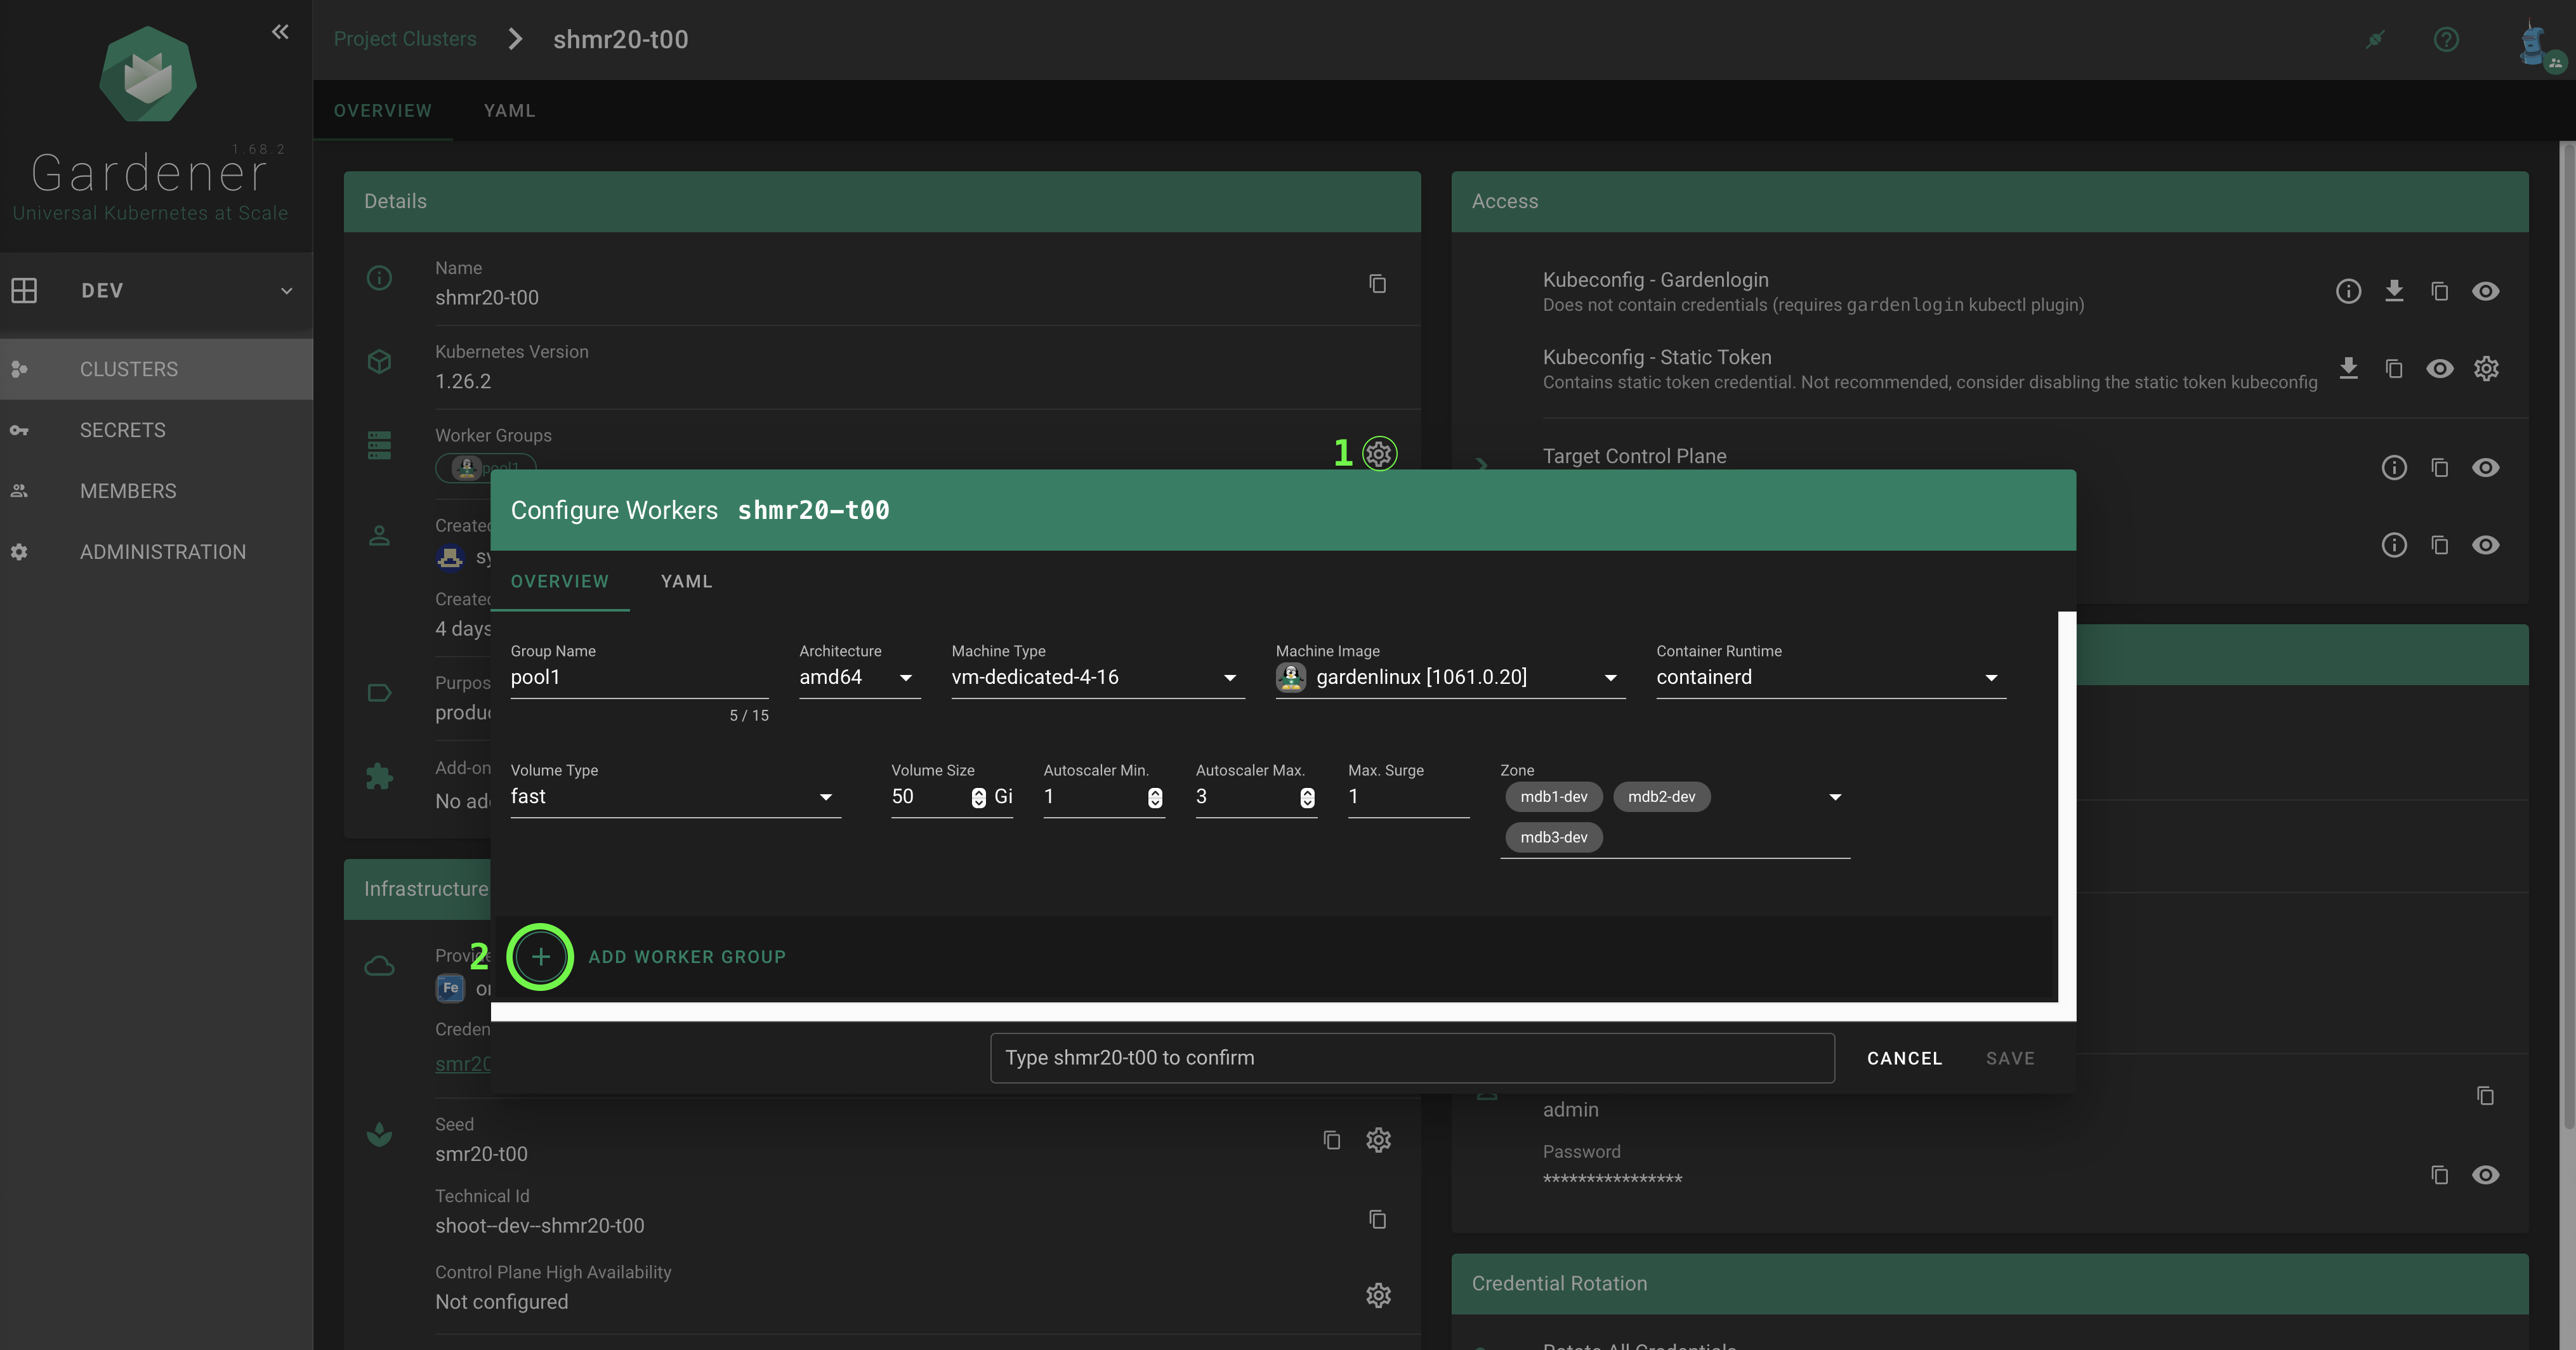Image resolution: width=2576 pixels, height=1350 pixels.
Task: Download the Kubeconfig - Gardenlogin file
Action: pyautogui.click(x=2395, y=291)
